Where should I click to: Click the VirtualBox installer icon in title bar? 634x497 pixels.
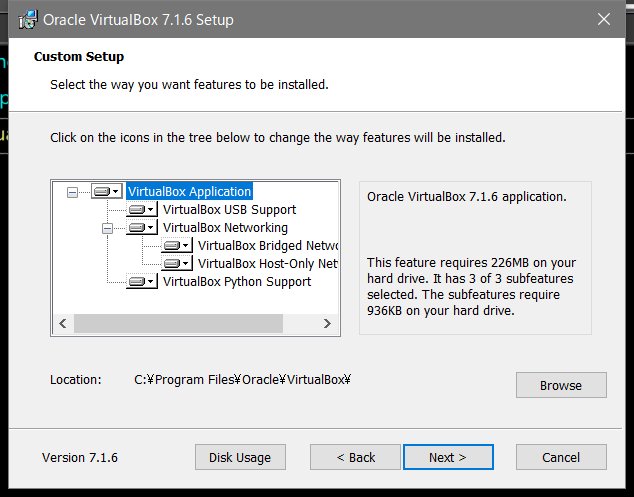click(28, 19)
